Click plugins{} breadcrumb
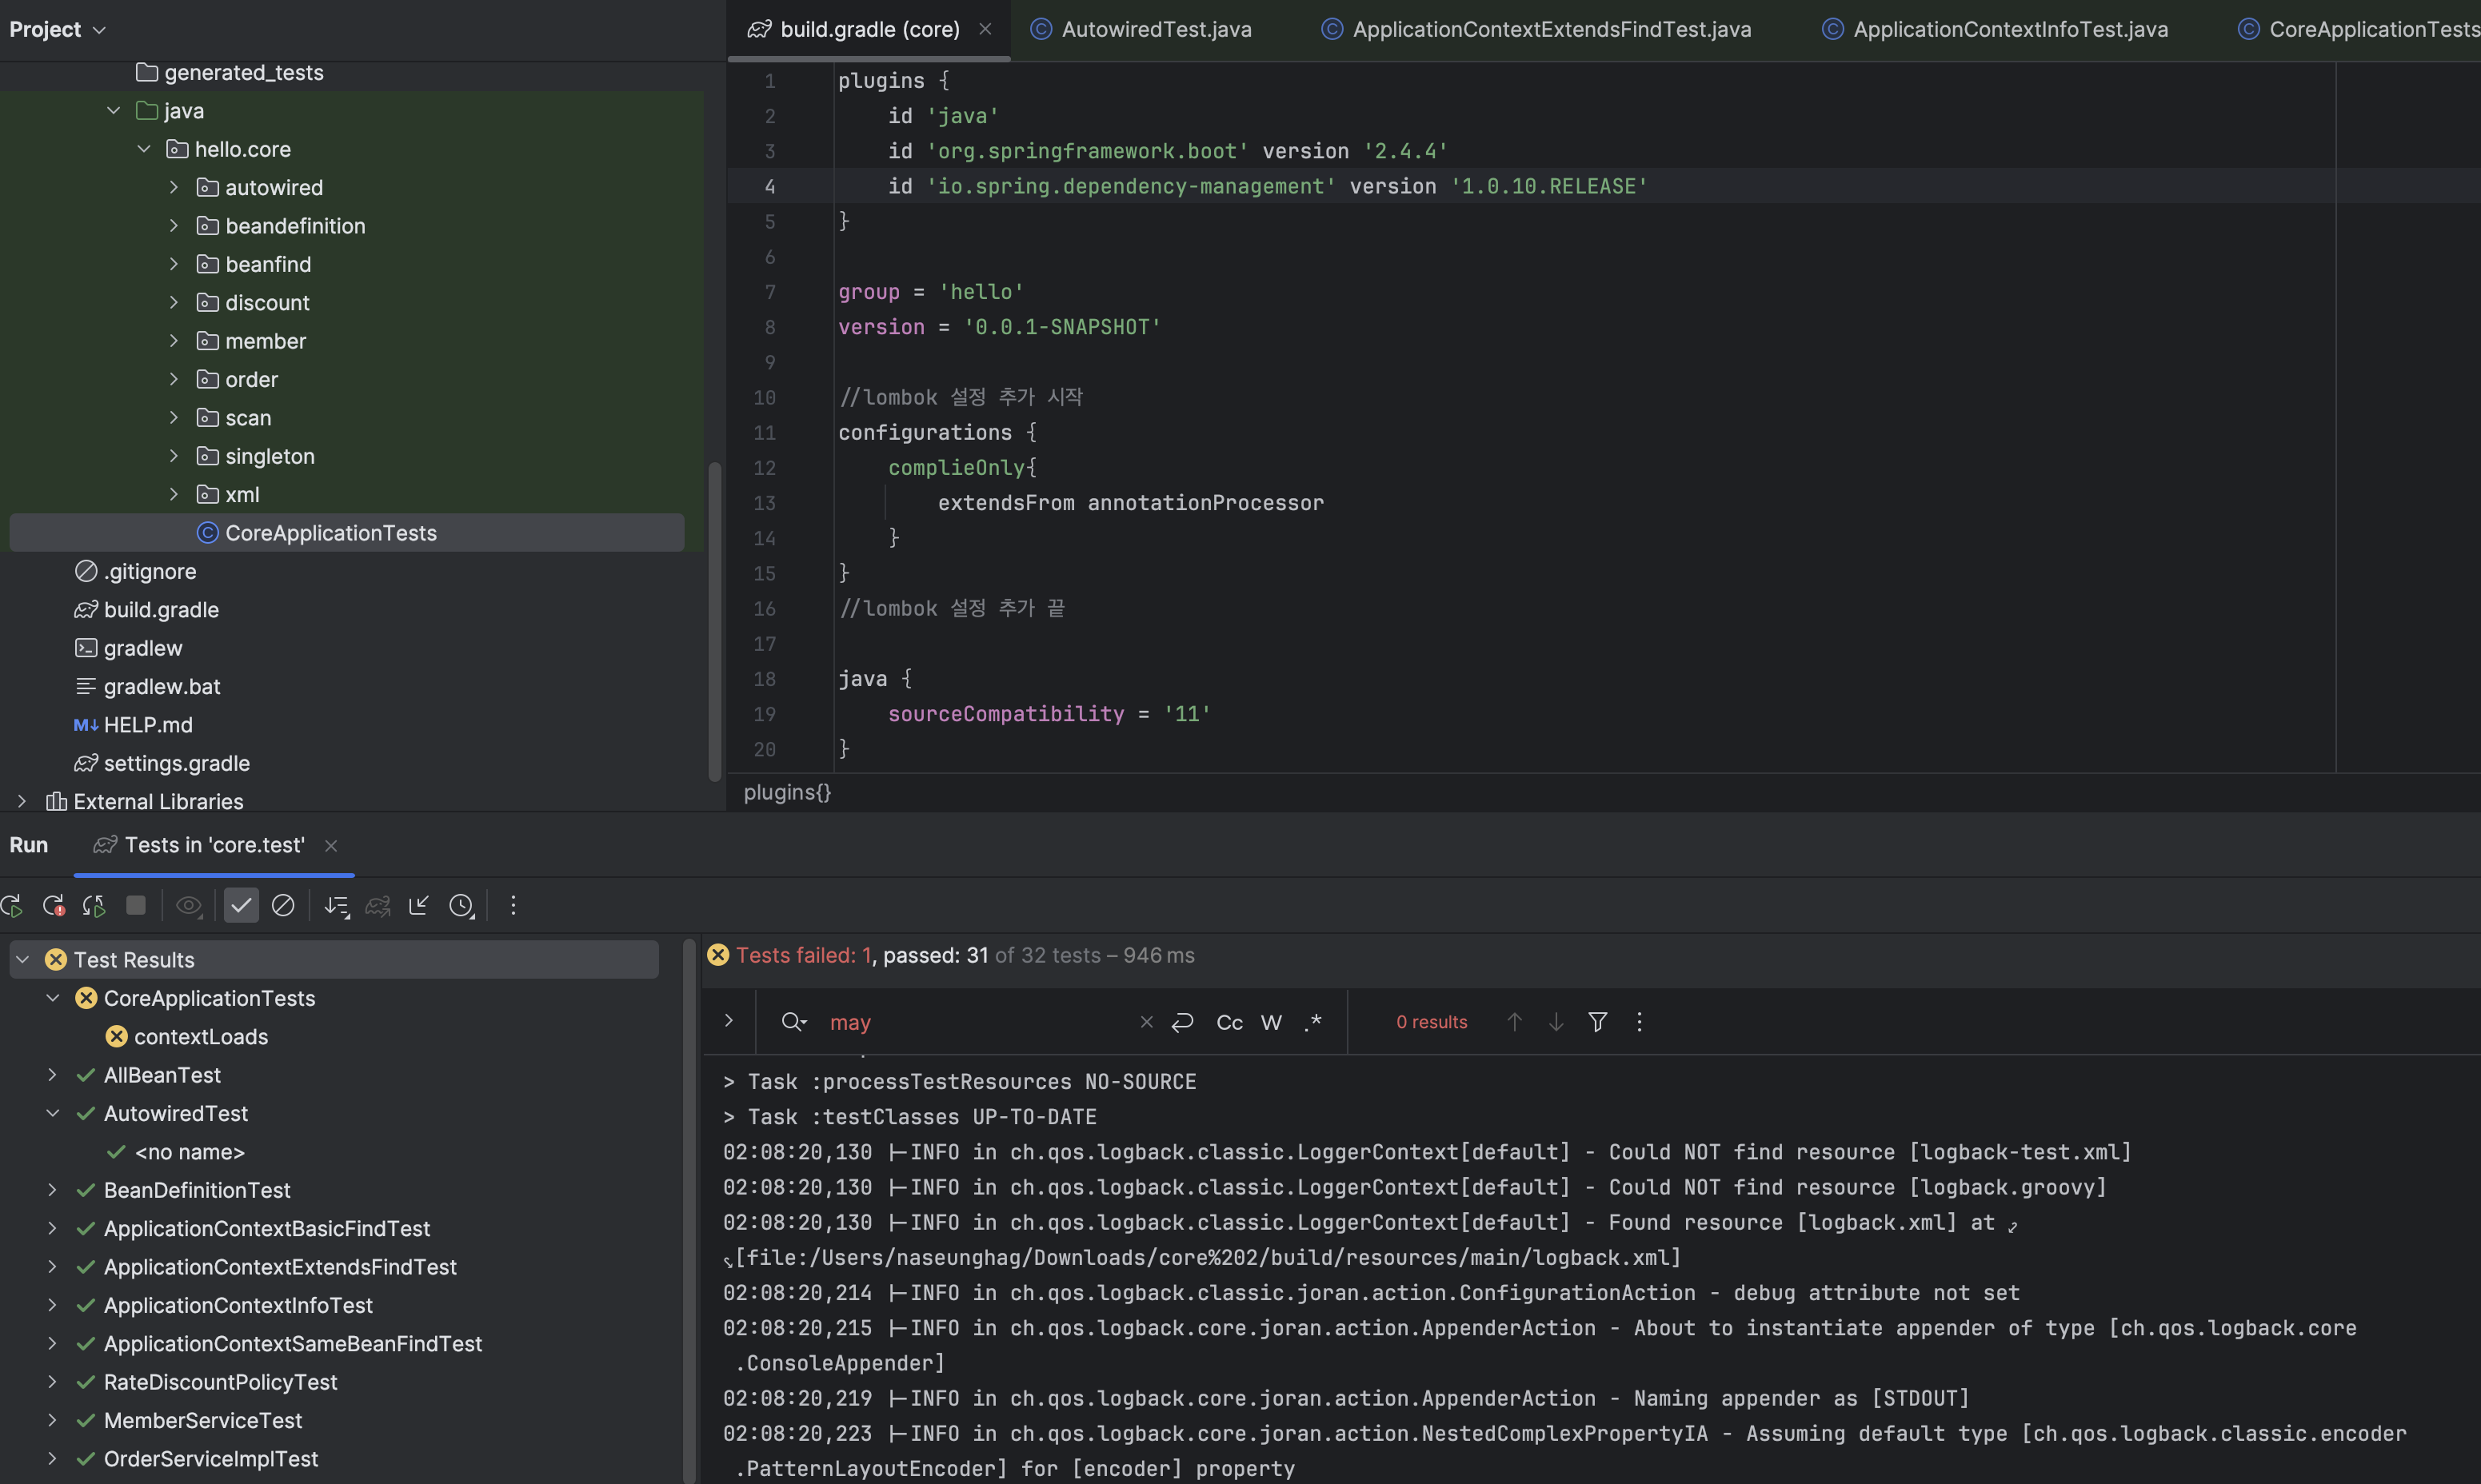2481x1484 pixels. coord(787,792)
